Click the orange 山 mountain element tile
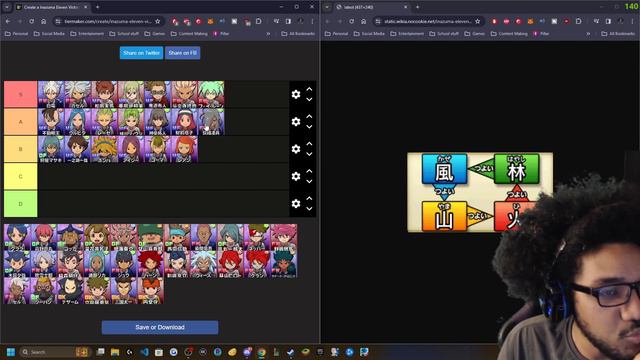This screenshot has height=360, width=640. (444, 217)
